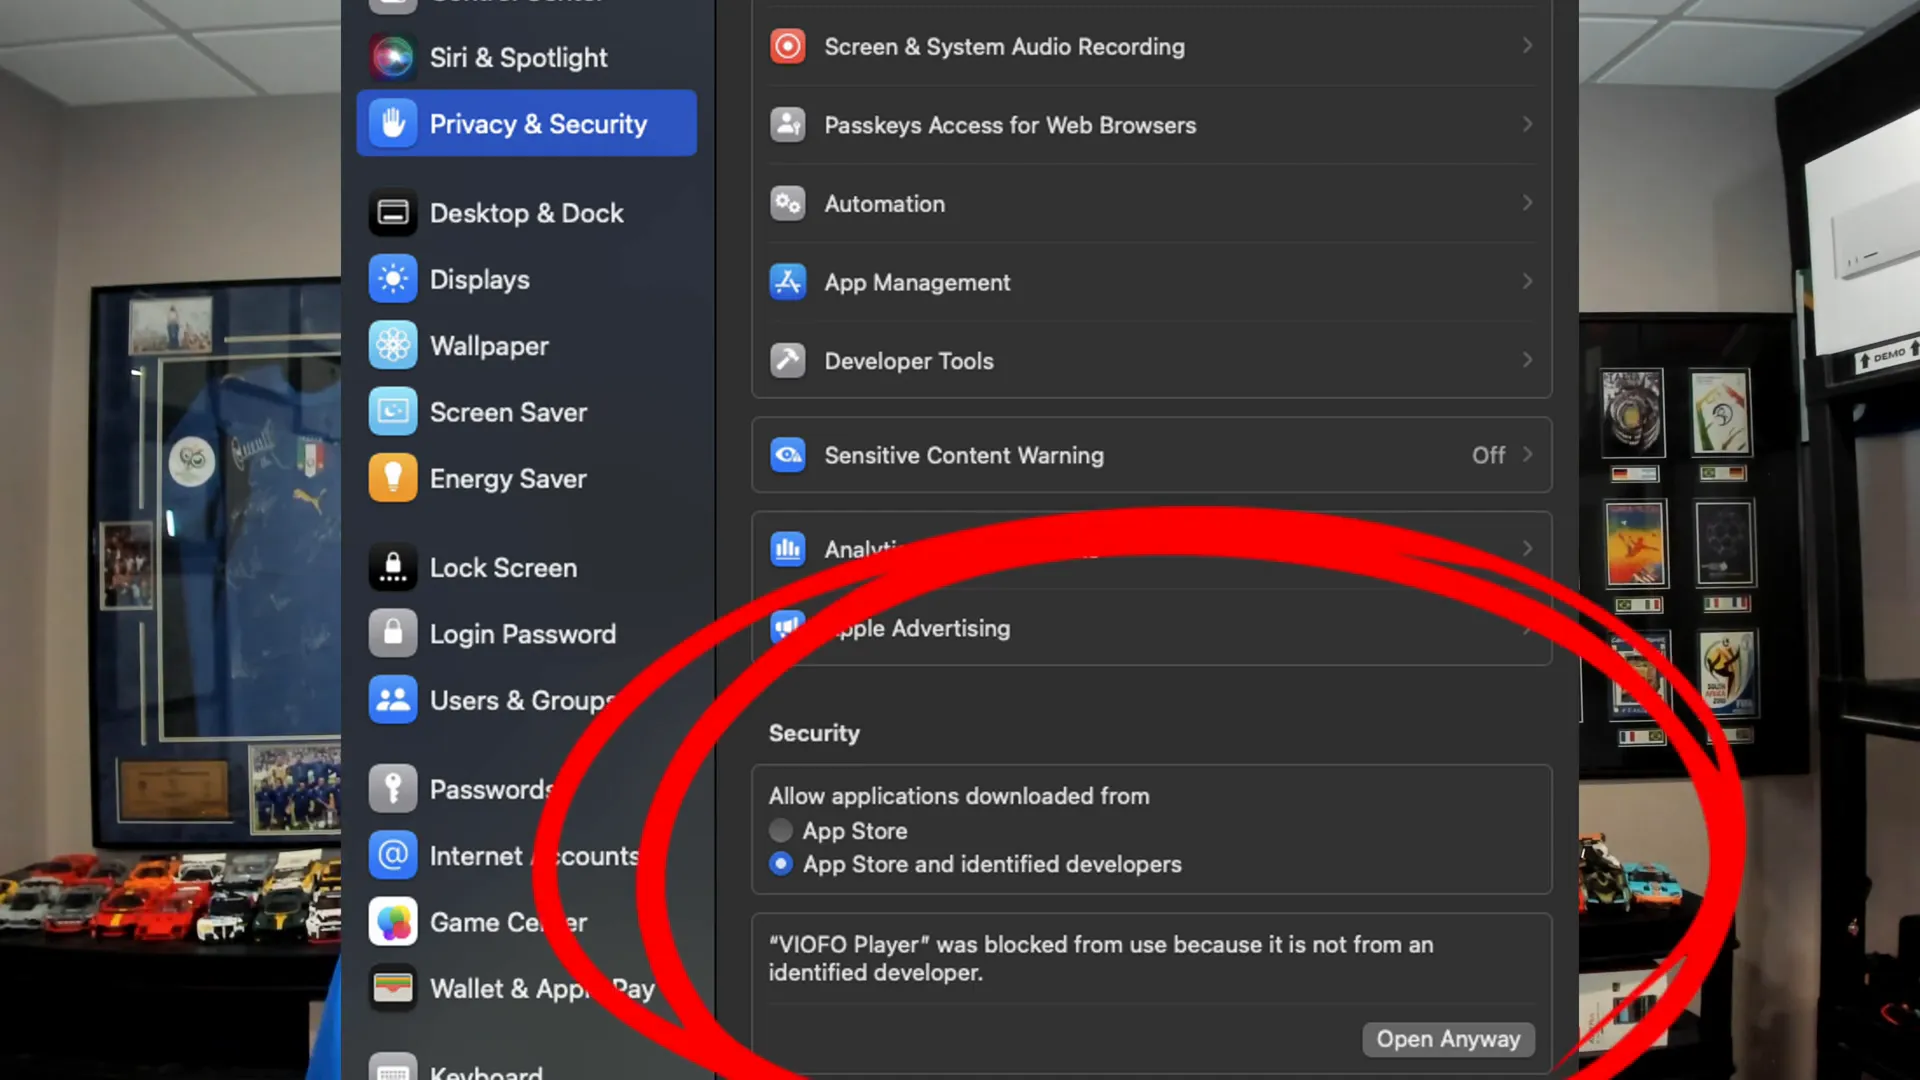The image size is (1920, 1080).
Task: Click Passkeys Access for Web Browsers label
Action: (x=1010, y=125)
